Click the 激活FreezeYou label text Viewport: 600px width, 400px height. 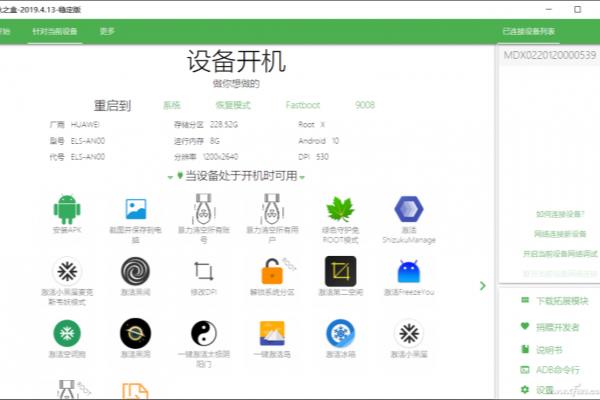click(x=409, y=292)
